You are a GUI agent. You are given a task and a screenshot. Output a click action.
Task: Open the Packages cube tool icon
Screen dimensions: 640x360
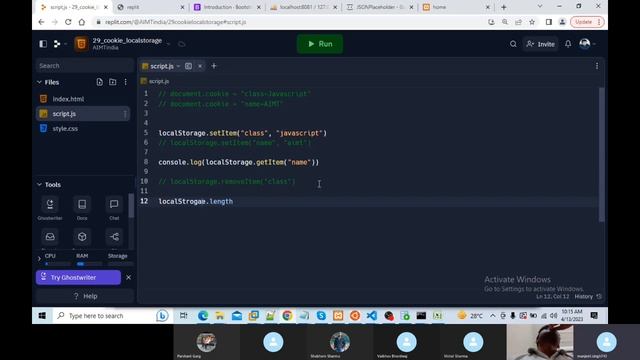pos(82,237)
